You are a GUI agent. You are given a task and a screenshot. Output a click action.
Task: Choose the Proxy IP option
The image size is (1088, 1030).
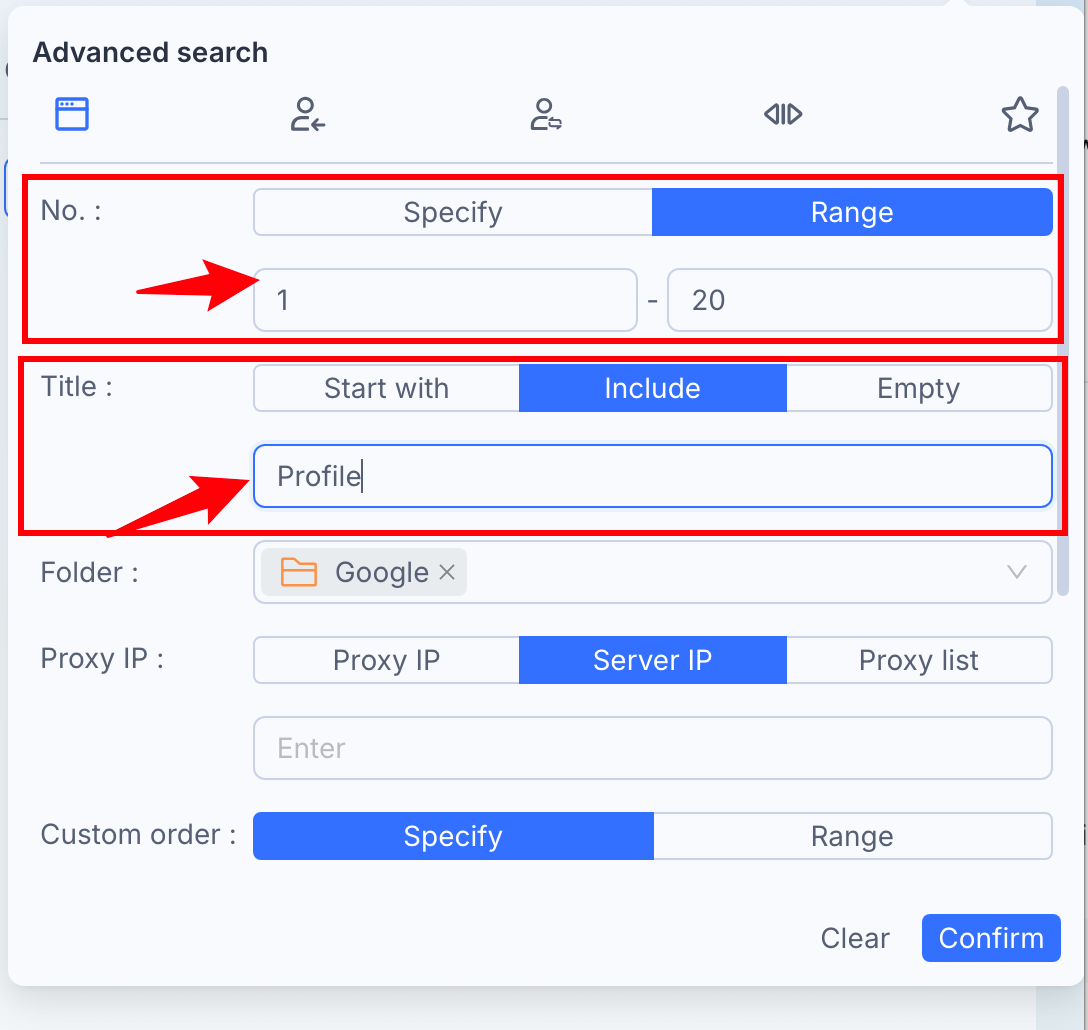[386, 660]
